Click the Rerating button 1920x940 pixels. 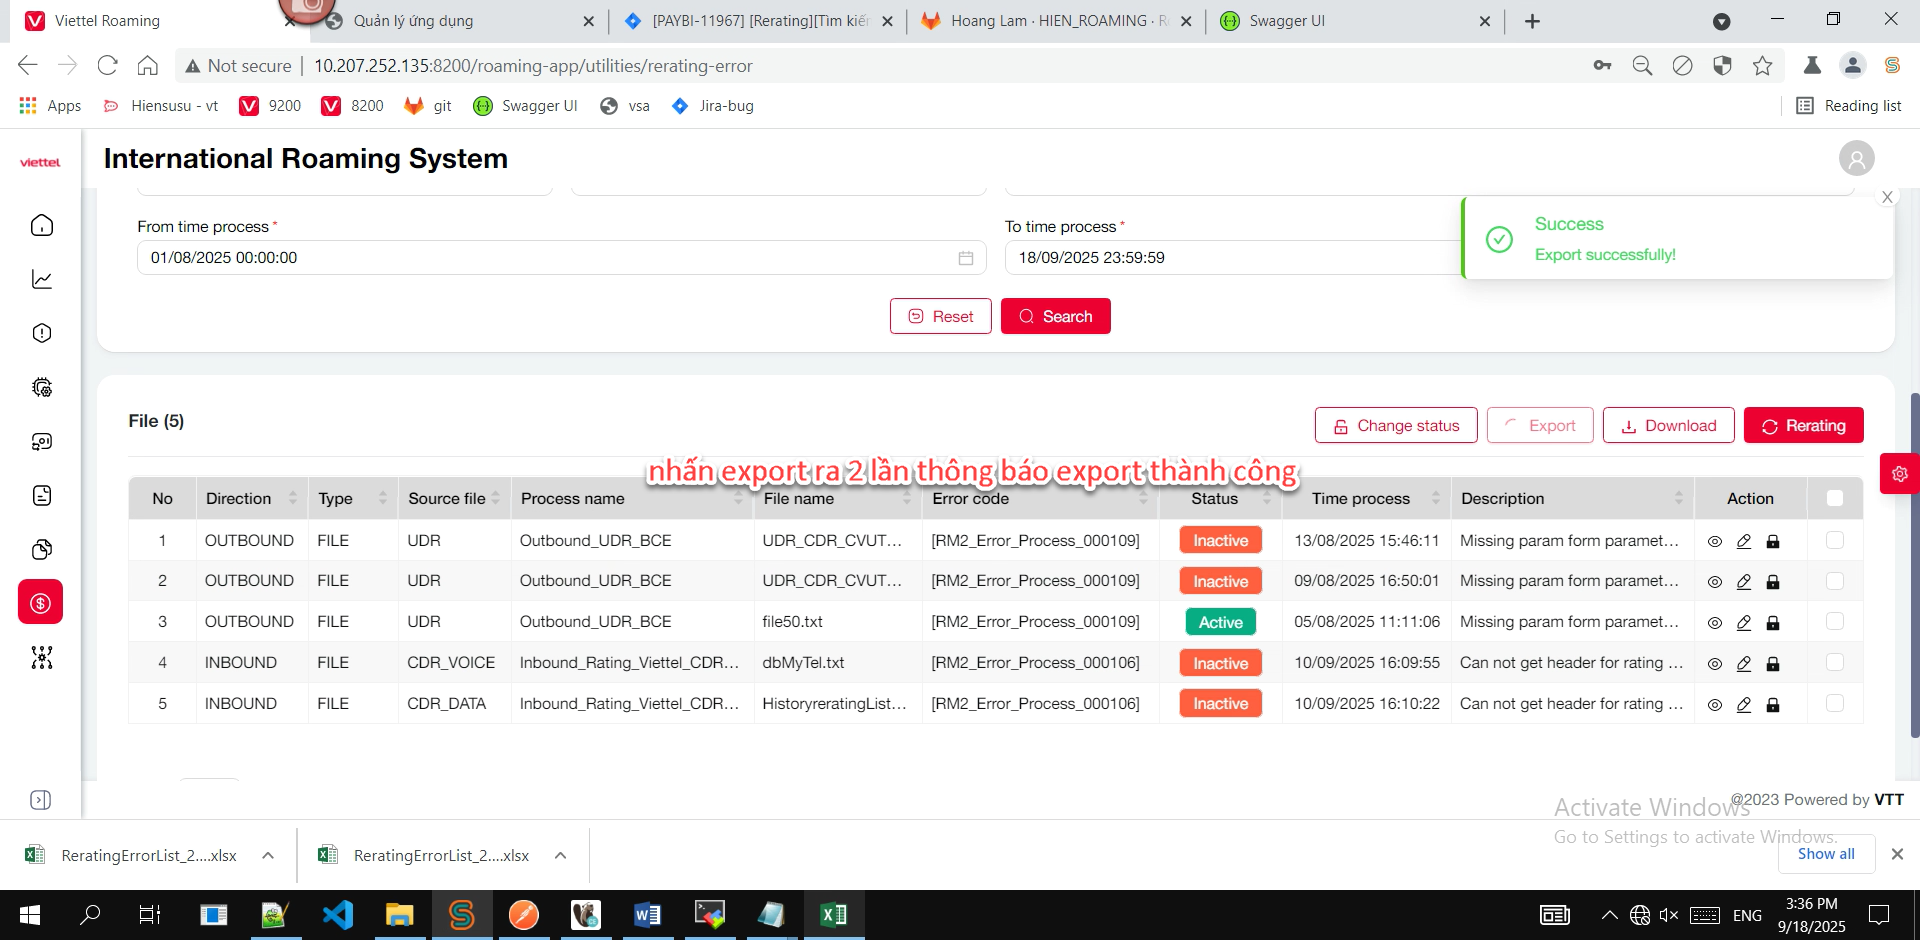tap(1803, 425)
